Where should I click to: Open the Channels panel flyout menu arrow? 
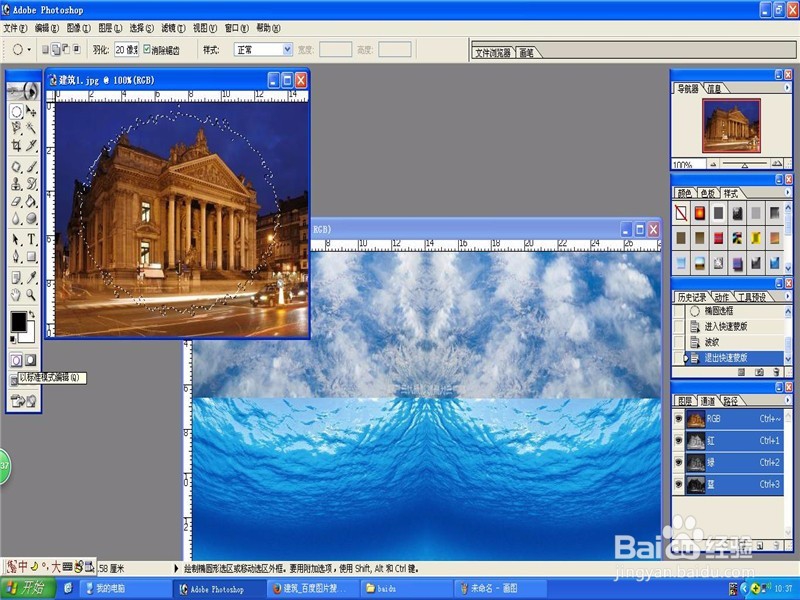[x=787, y=401]
